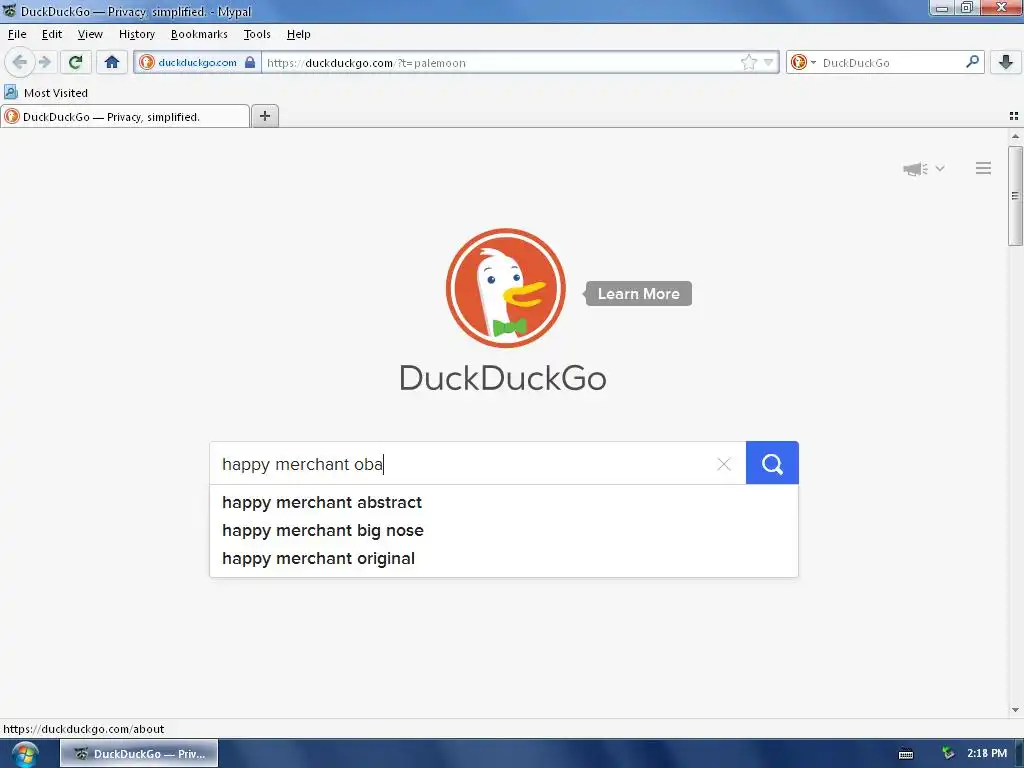Open the megaphone announcements dropdown
This screenshot has width=1024, height=768.
point(923,168)
